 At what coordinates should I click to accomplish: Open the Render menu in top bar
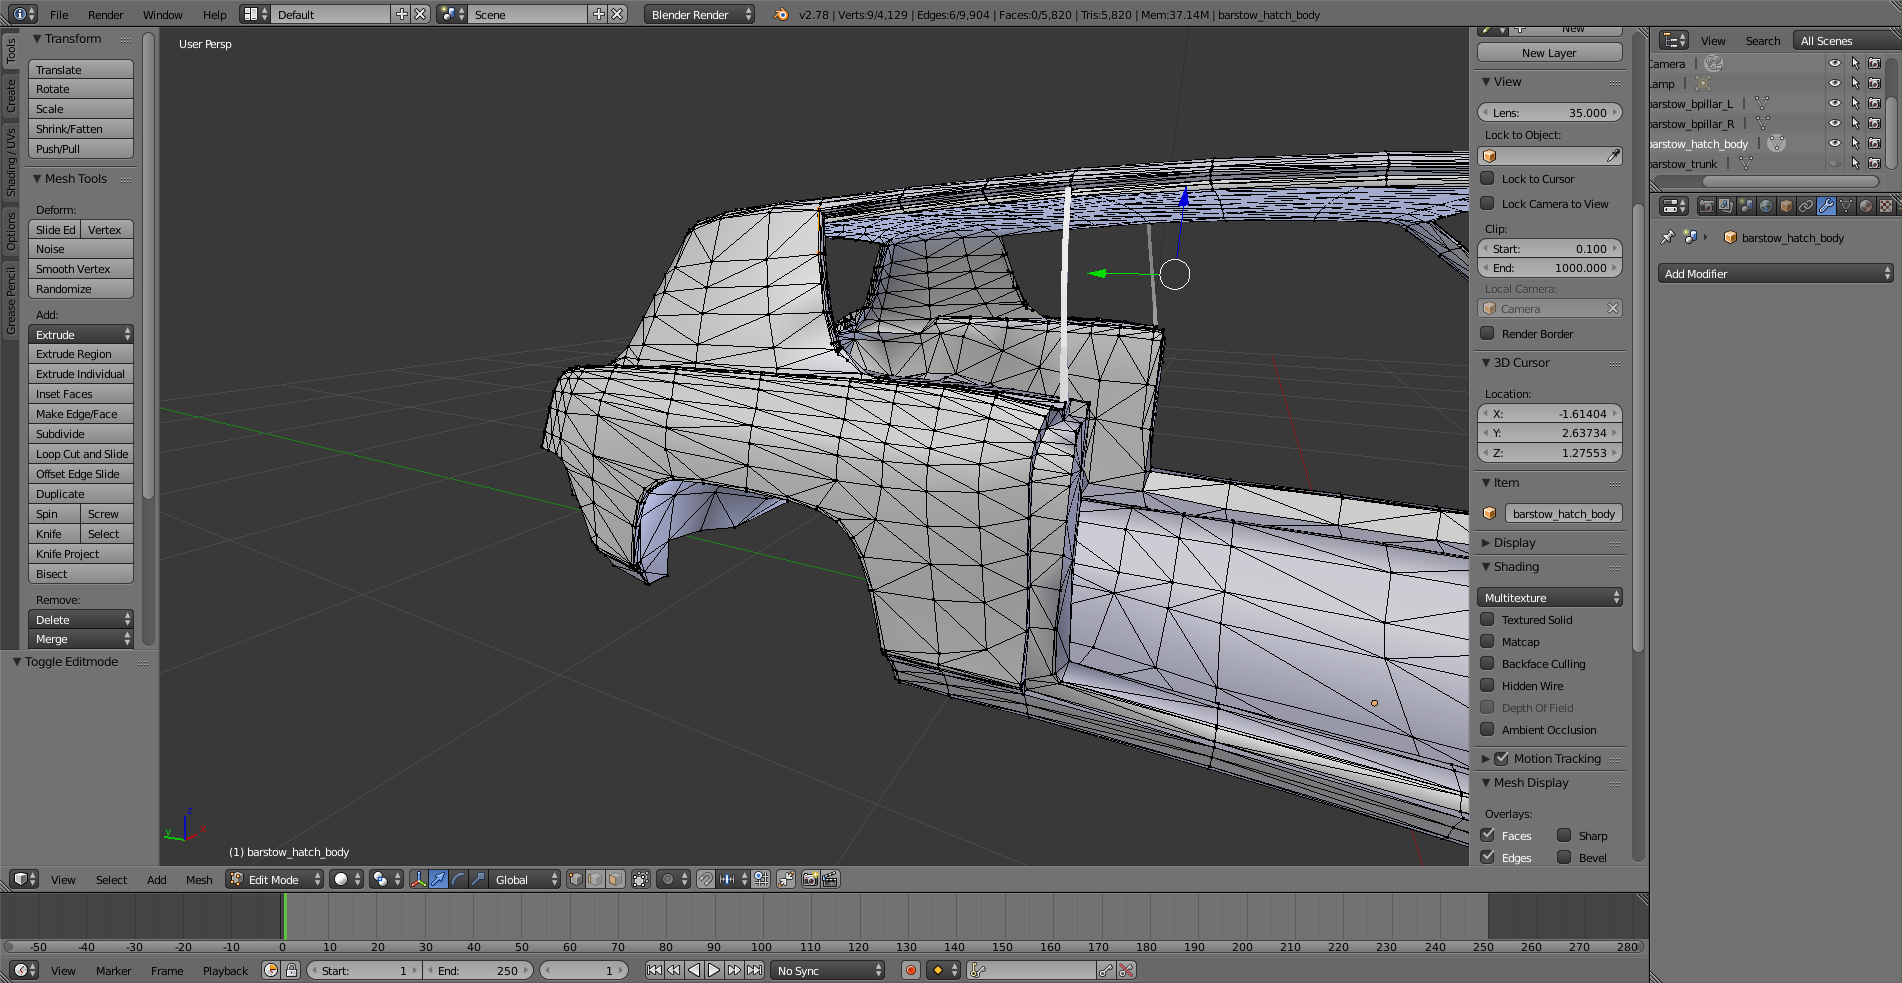[x=105, y=14]
